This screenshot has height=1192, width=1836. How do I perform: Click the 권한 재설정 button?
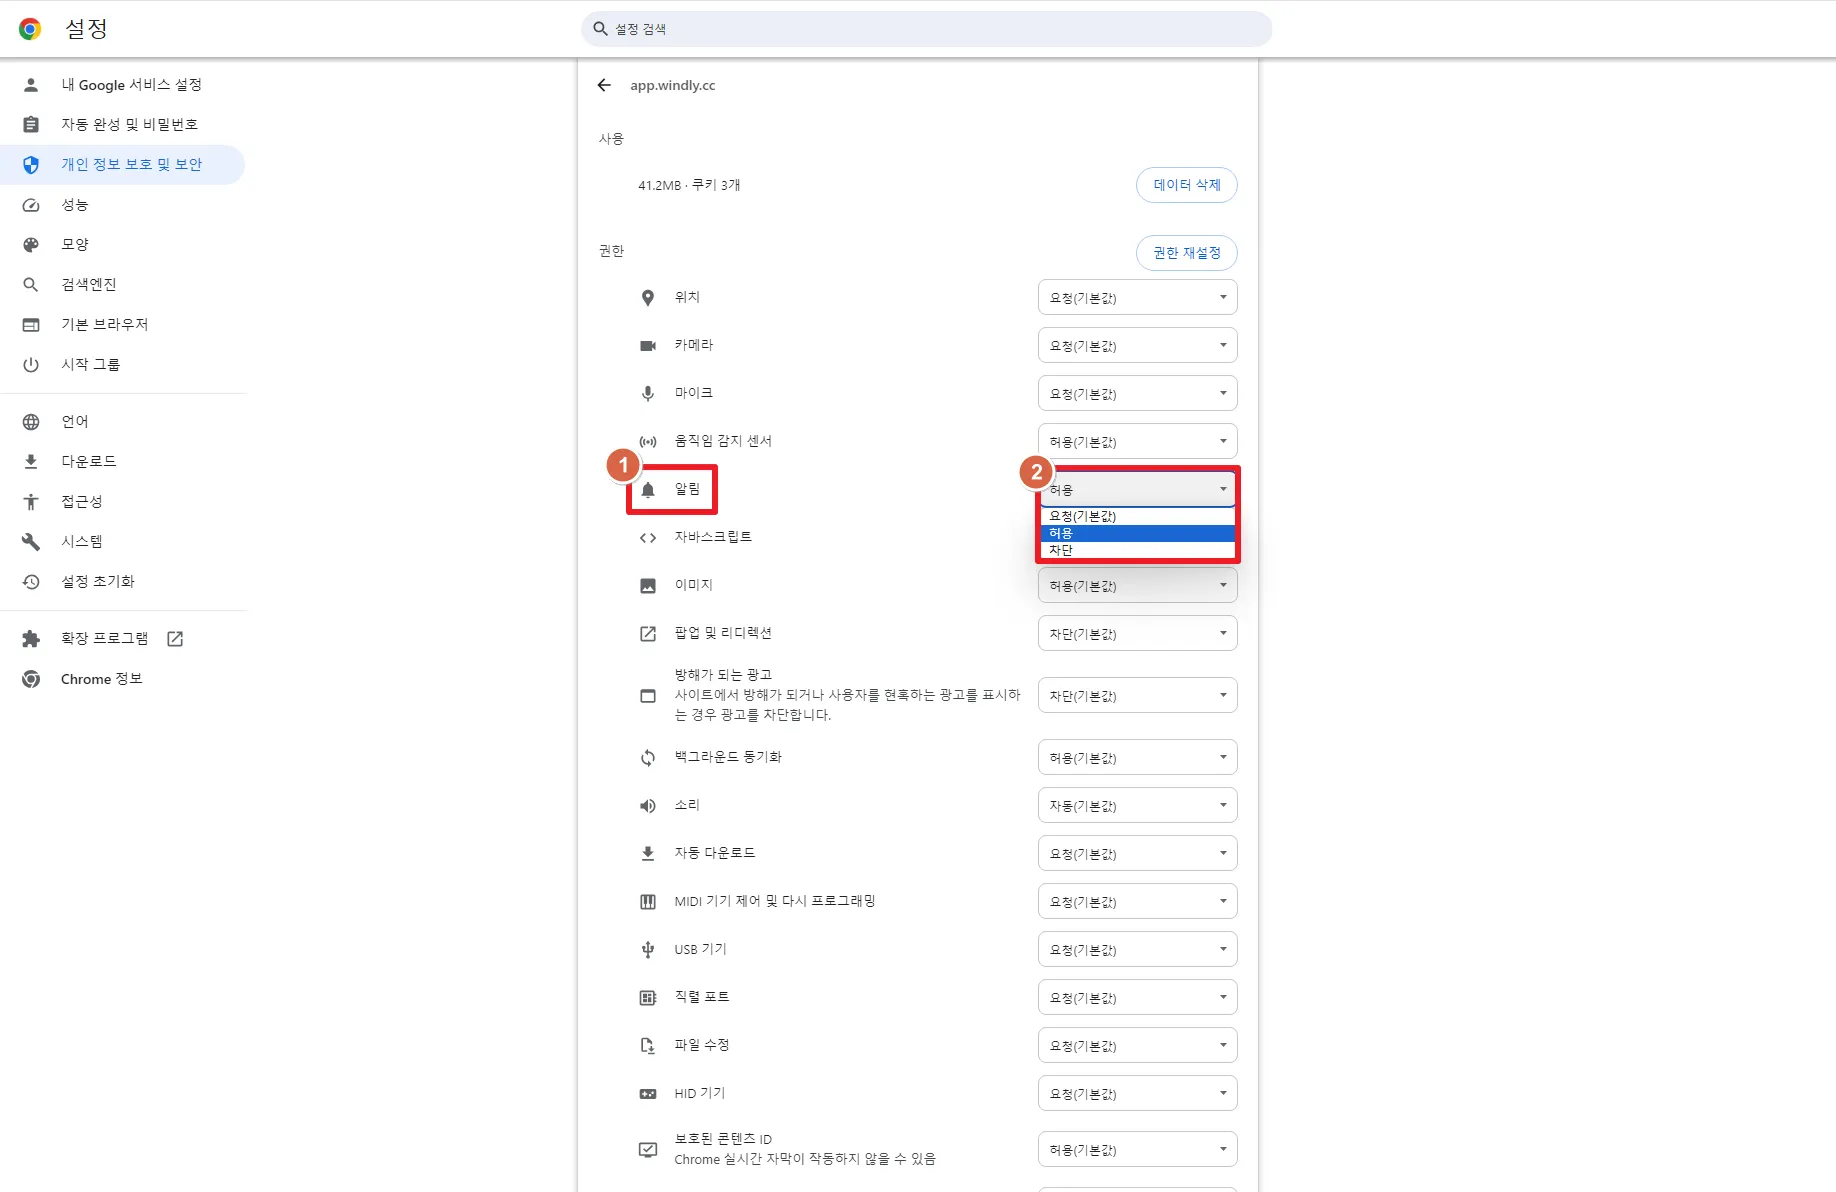pyautogui.click(x=1186, y=253)
